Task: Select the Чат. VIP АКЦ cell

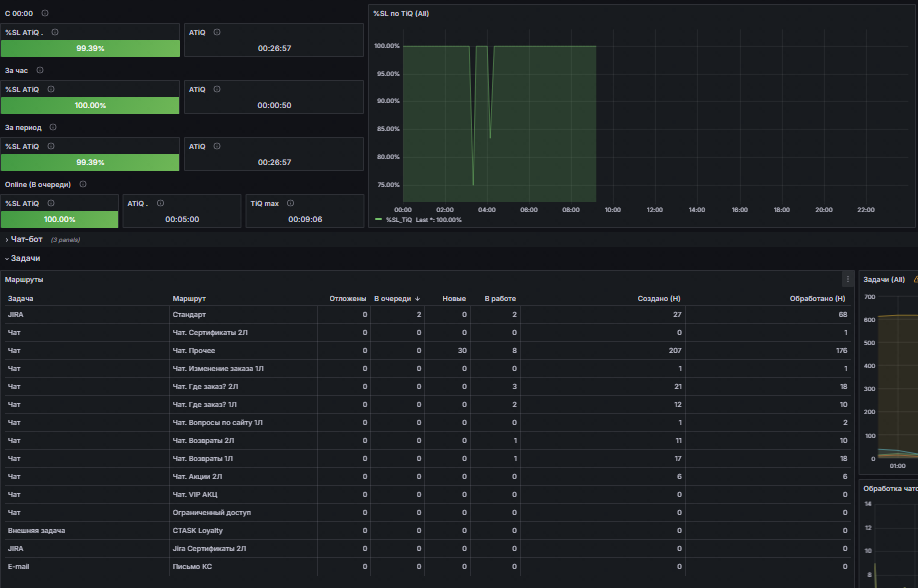Action: pyautogui.click(x=244, y=494)
